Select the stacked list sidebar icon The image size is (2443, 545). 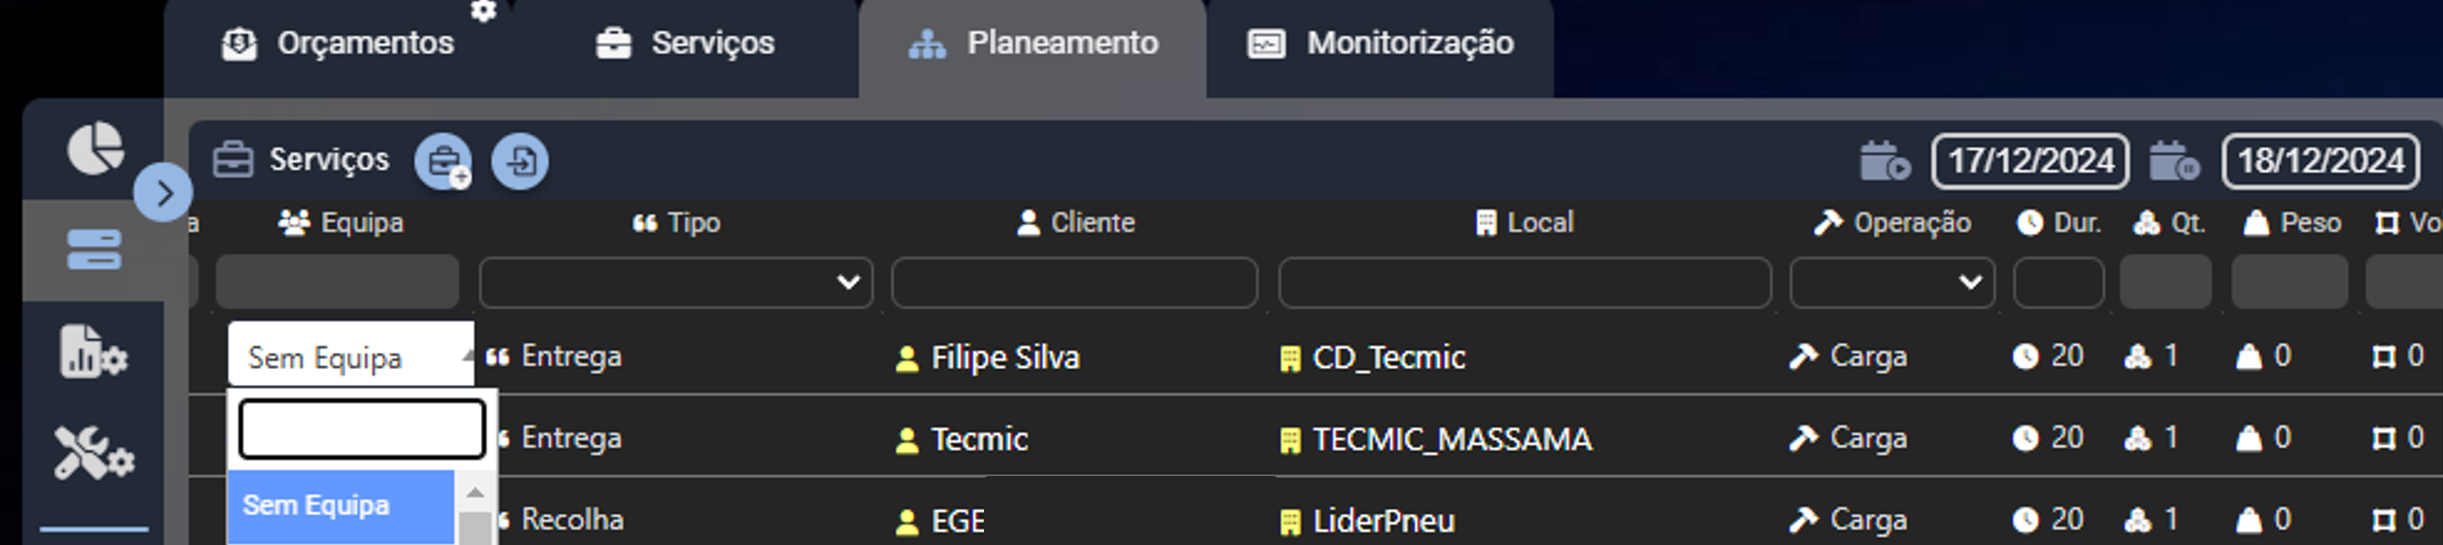tap(94, 250)
